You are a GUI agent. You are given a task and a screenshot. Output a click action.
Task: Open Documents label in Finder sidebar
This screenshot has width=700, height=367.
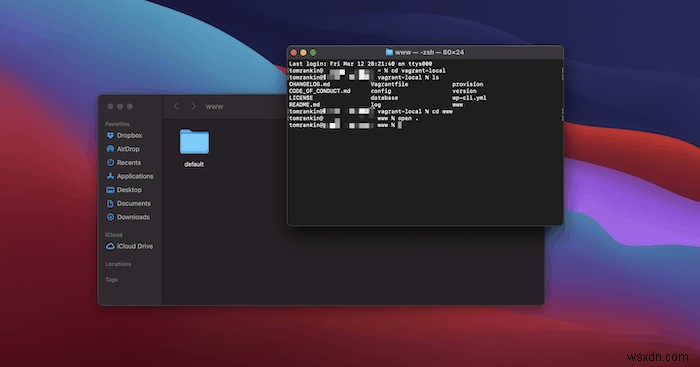134,203
